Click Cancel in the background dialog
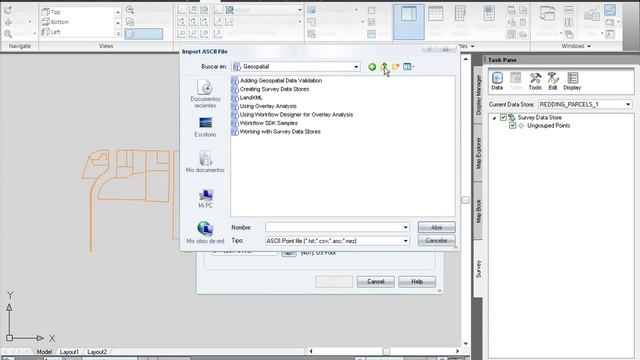 [376, 282]
